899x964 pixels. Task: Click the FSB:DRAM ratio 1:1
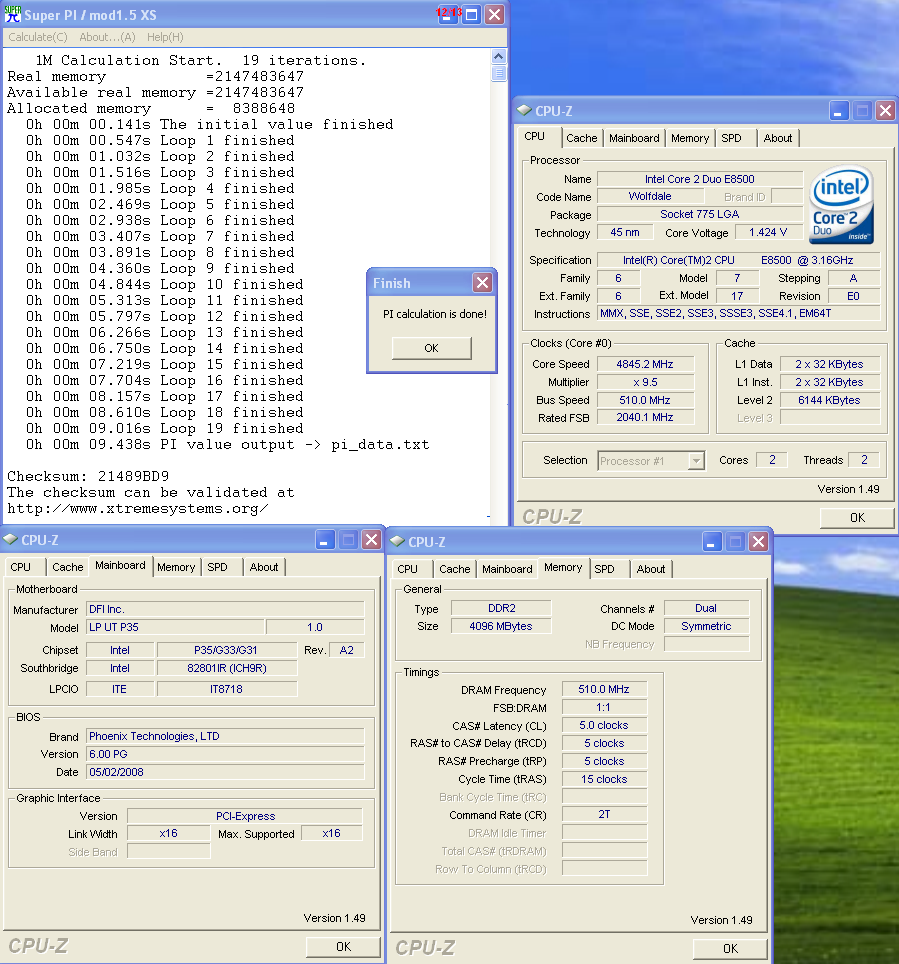(x=604, y=708)
